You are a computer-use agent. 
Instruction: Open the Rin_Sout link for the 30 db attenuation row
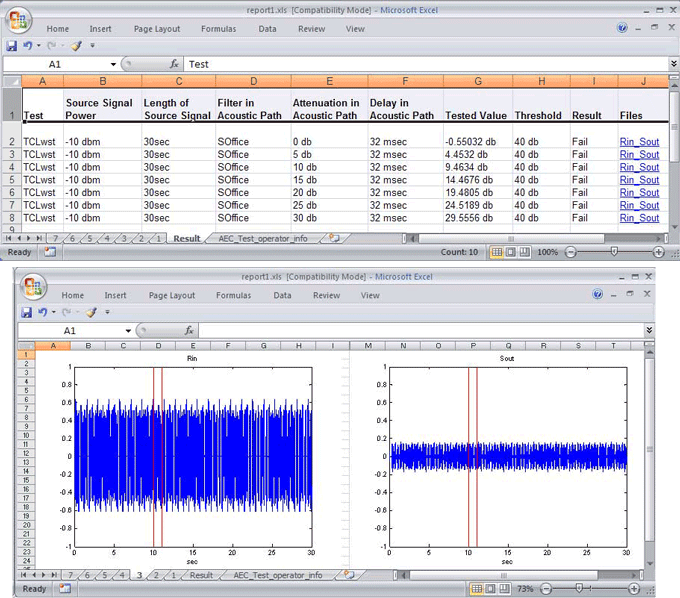[639, 218]
